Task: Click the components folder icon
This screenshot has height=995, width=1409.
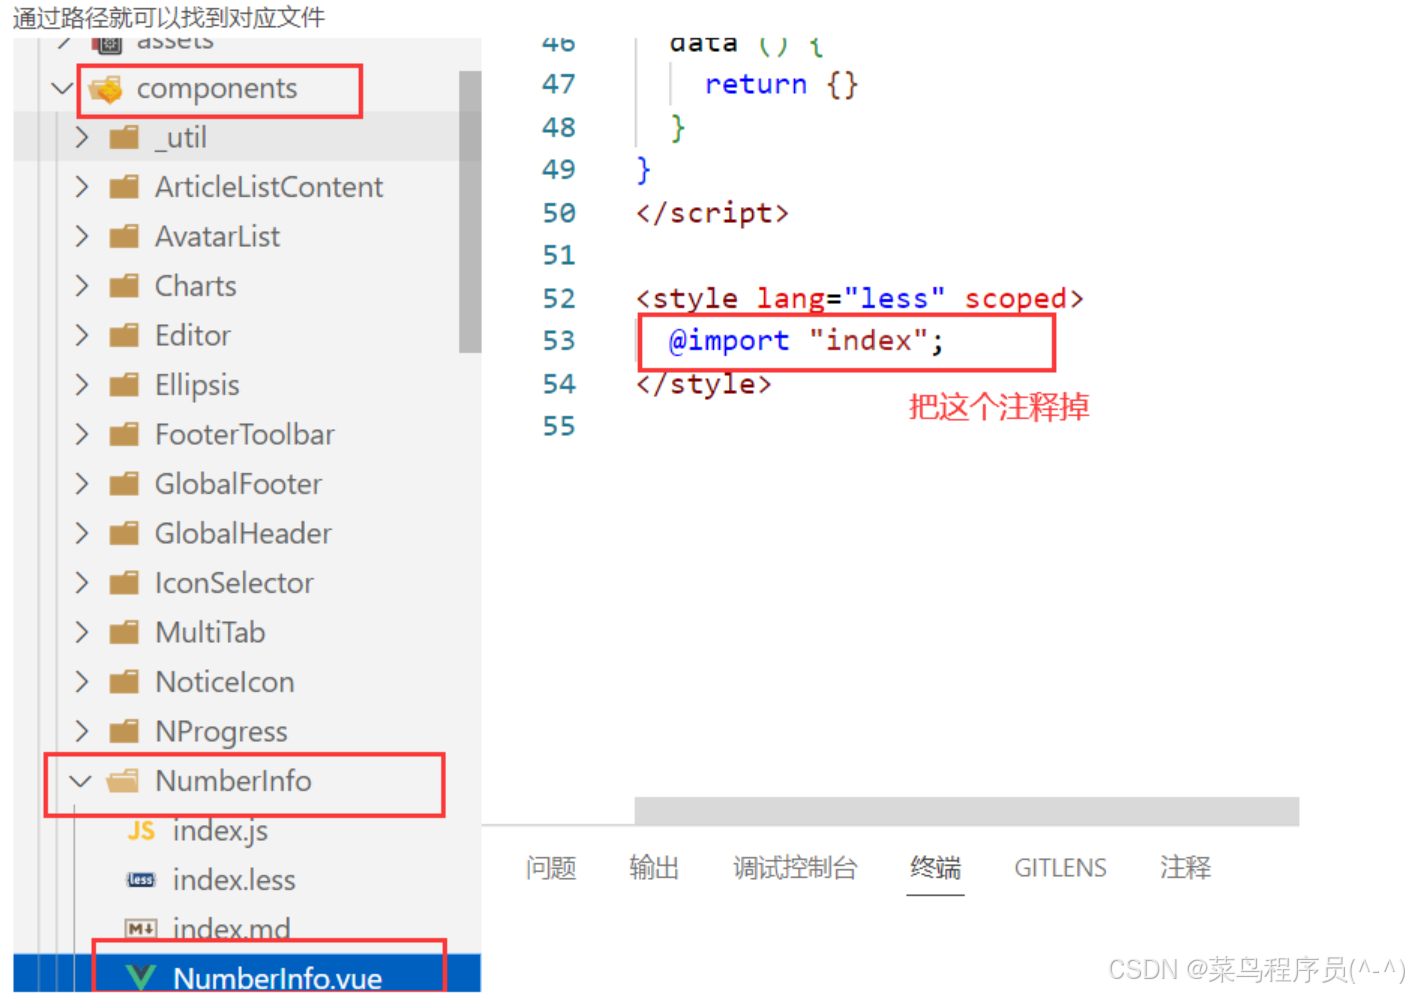Action: point(106,89)
